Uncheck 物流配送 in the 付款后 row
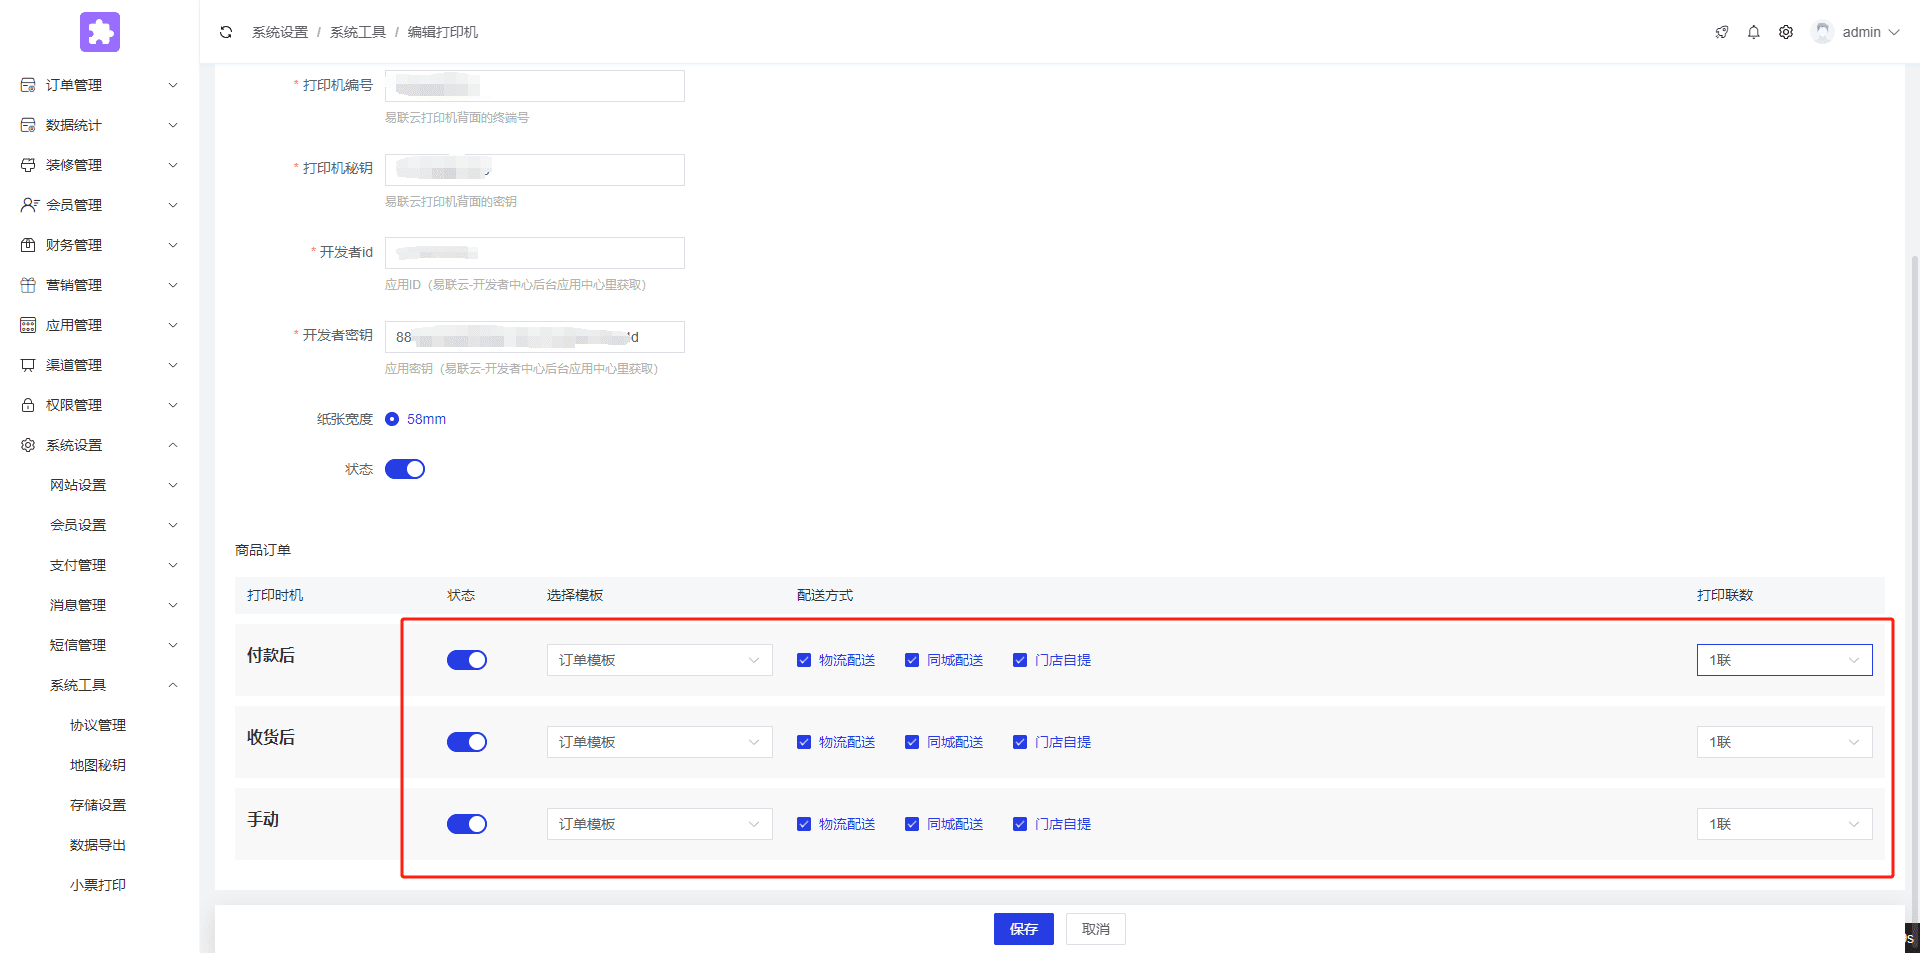Viewport: 1920px width, 953px height. [804, 660]
